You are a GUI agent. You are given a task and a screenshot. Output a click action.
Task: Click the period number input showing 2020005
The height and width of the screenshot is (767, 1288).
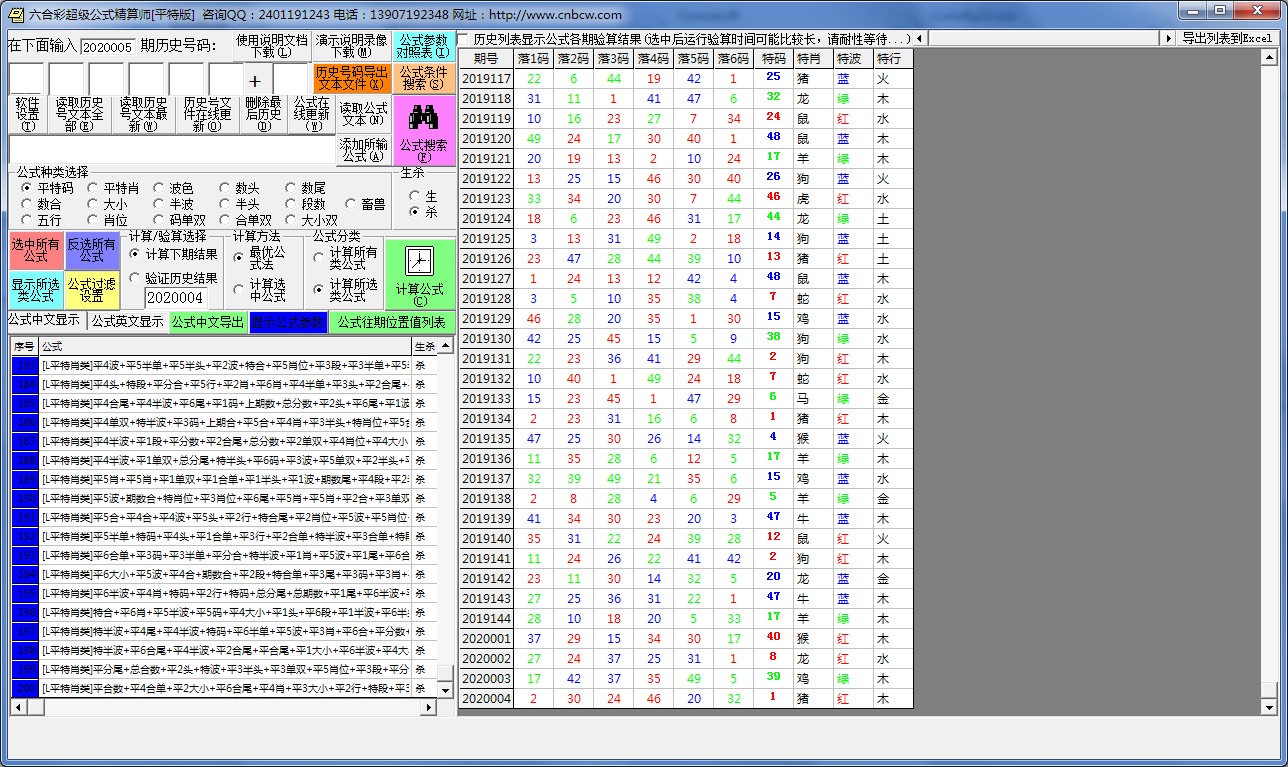pos(107,47)
